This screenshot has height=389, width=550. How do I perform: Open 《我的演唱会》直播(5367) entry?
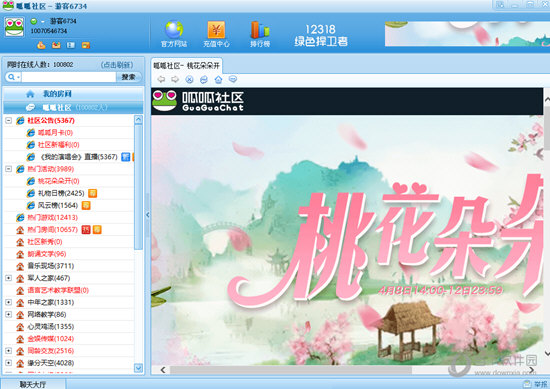(78, 157)
